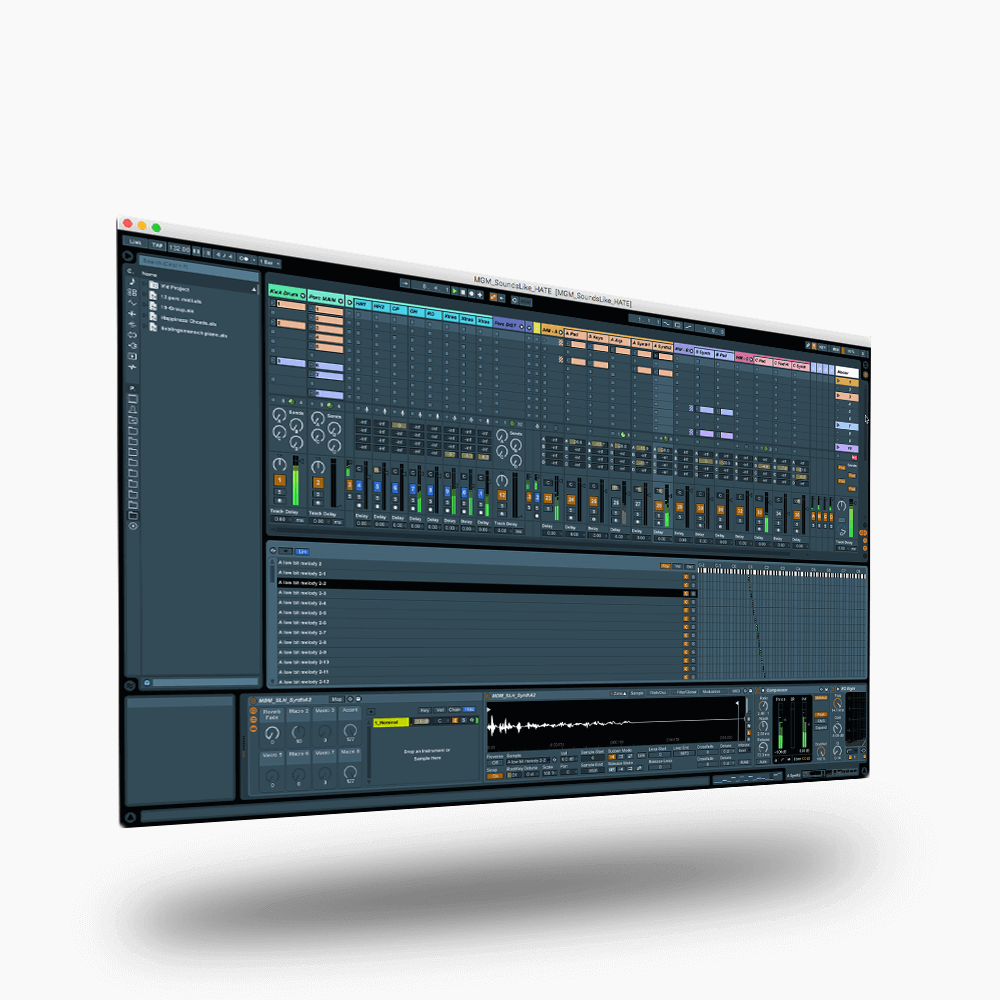Click the MIDI overdub plus button
Screen dimensions: 1000x1000
click(480, 295)
